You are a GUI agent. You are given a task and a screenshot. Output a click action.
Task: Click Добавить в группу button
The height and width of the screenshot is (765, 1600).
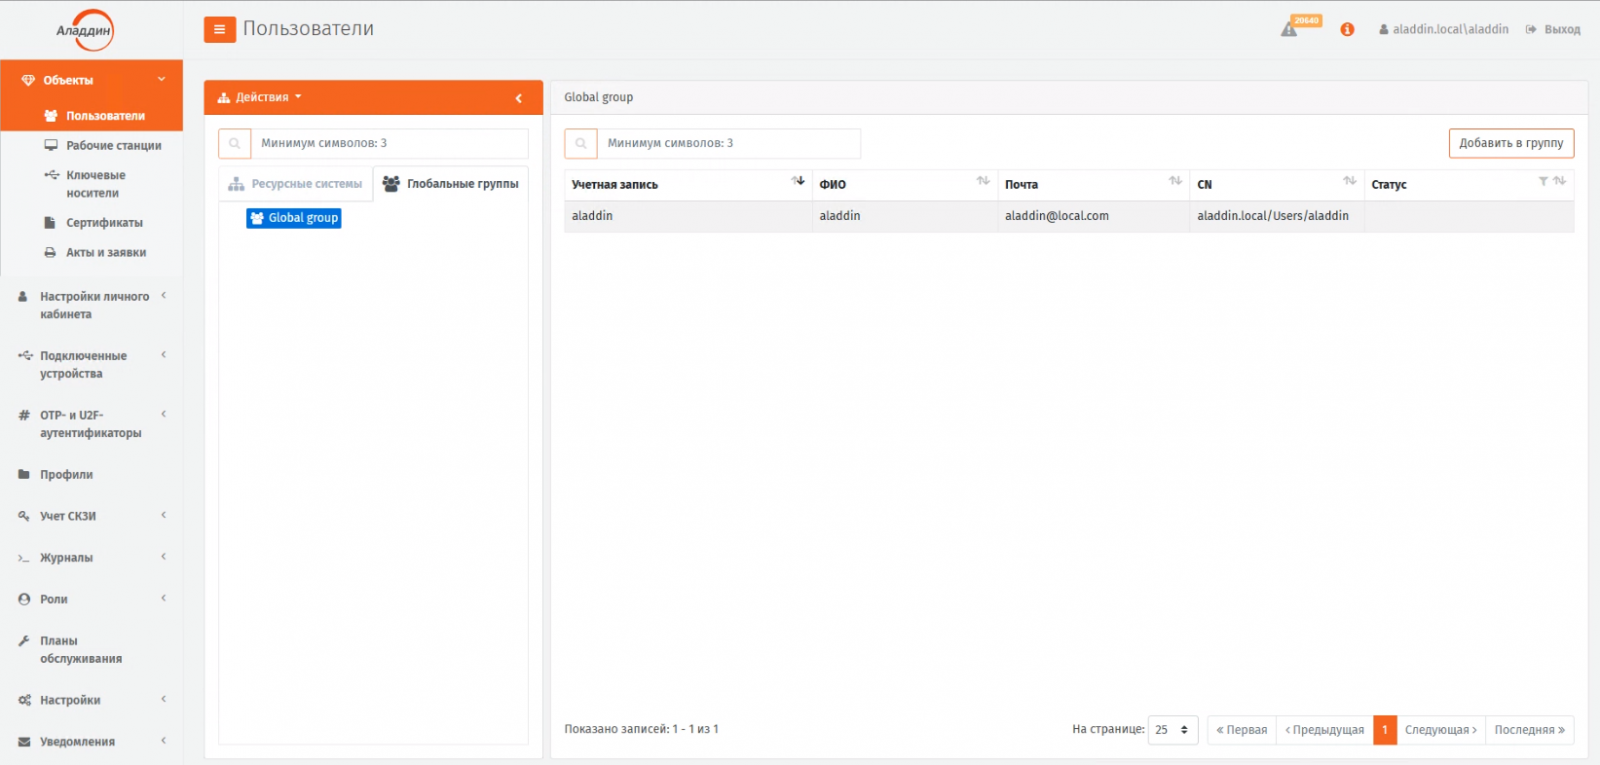(x=1511, y=143)
